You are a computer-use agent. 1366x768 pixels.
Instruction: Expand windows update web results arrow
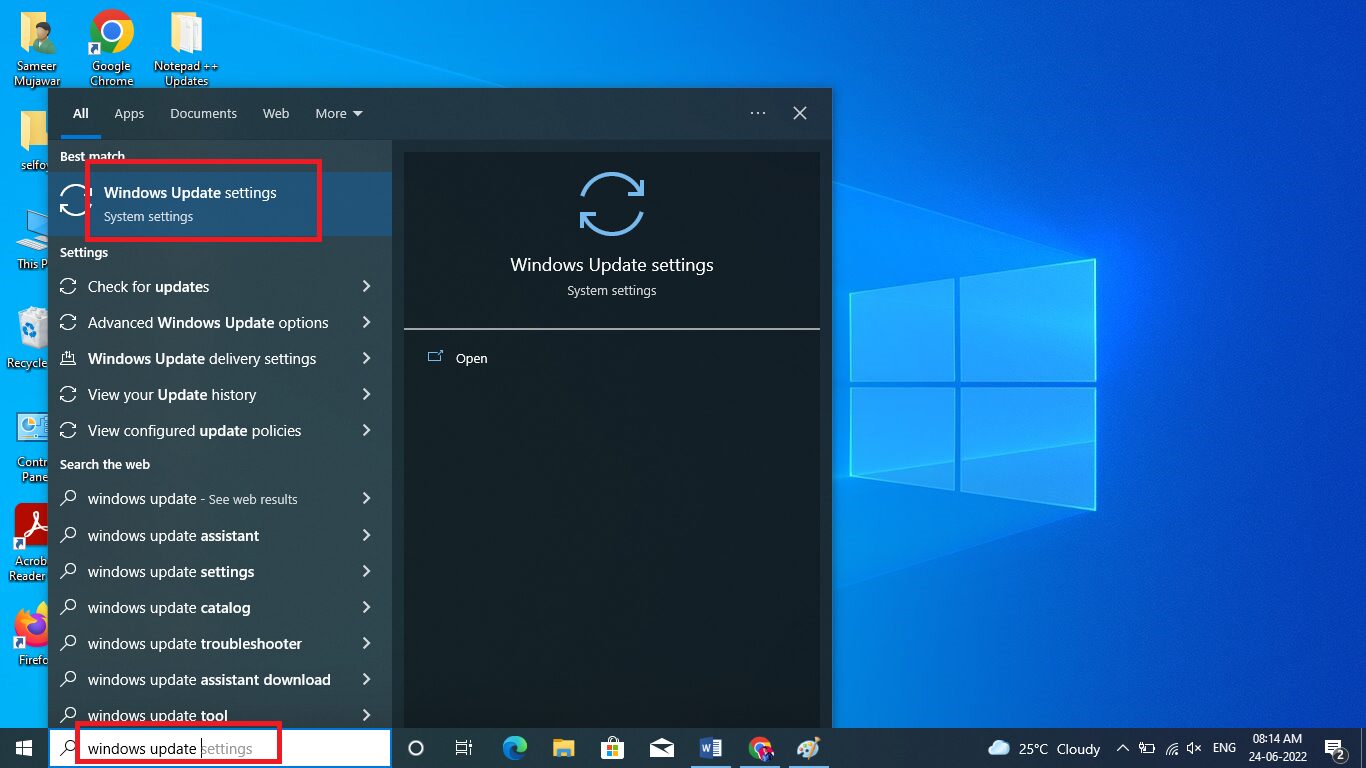tap(367, 499)
